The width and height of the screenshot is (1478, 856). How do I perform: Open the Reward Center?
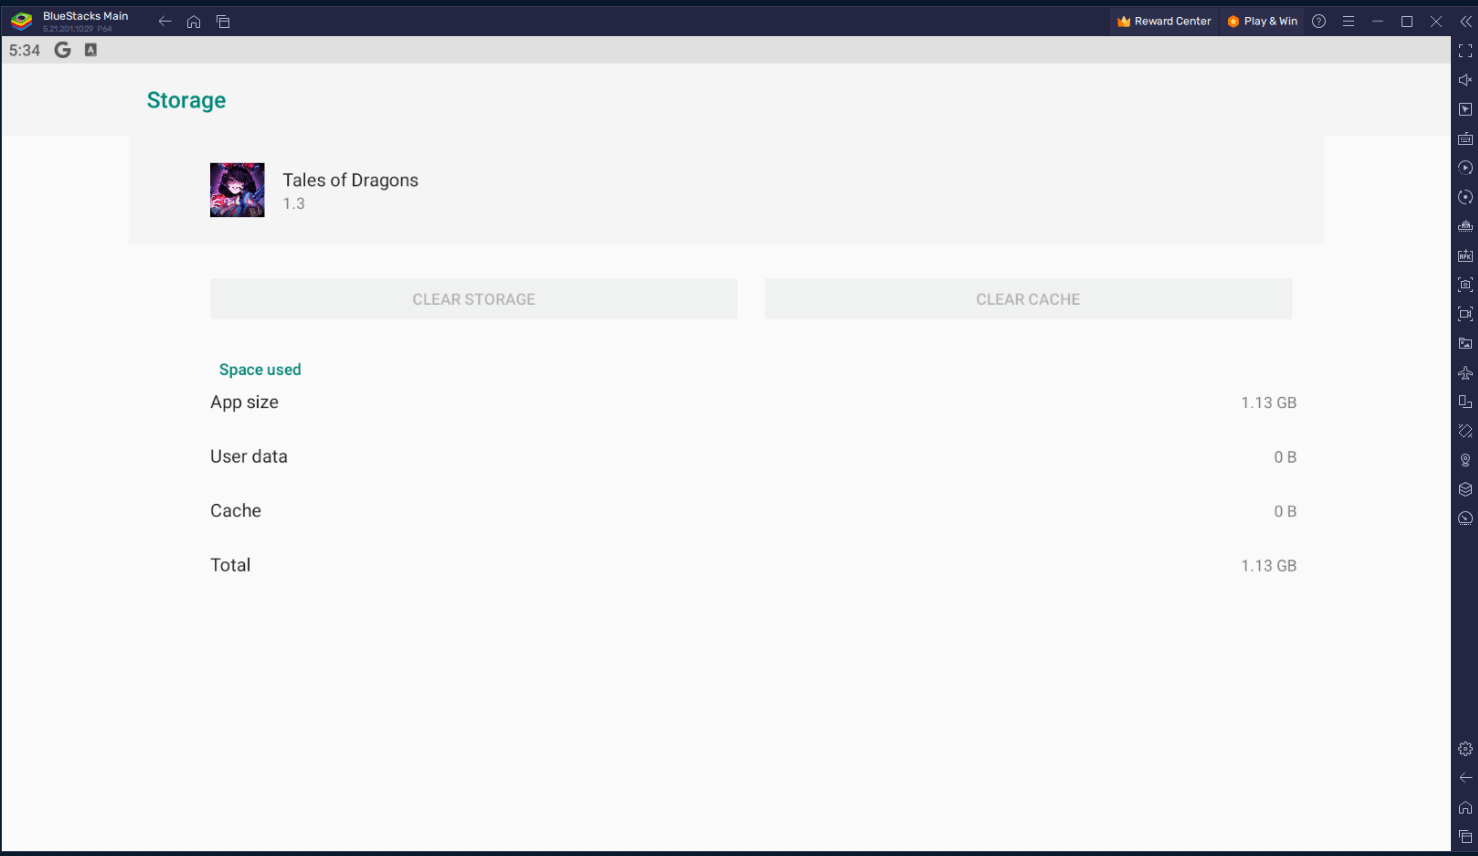1164,21
